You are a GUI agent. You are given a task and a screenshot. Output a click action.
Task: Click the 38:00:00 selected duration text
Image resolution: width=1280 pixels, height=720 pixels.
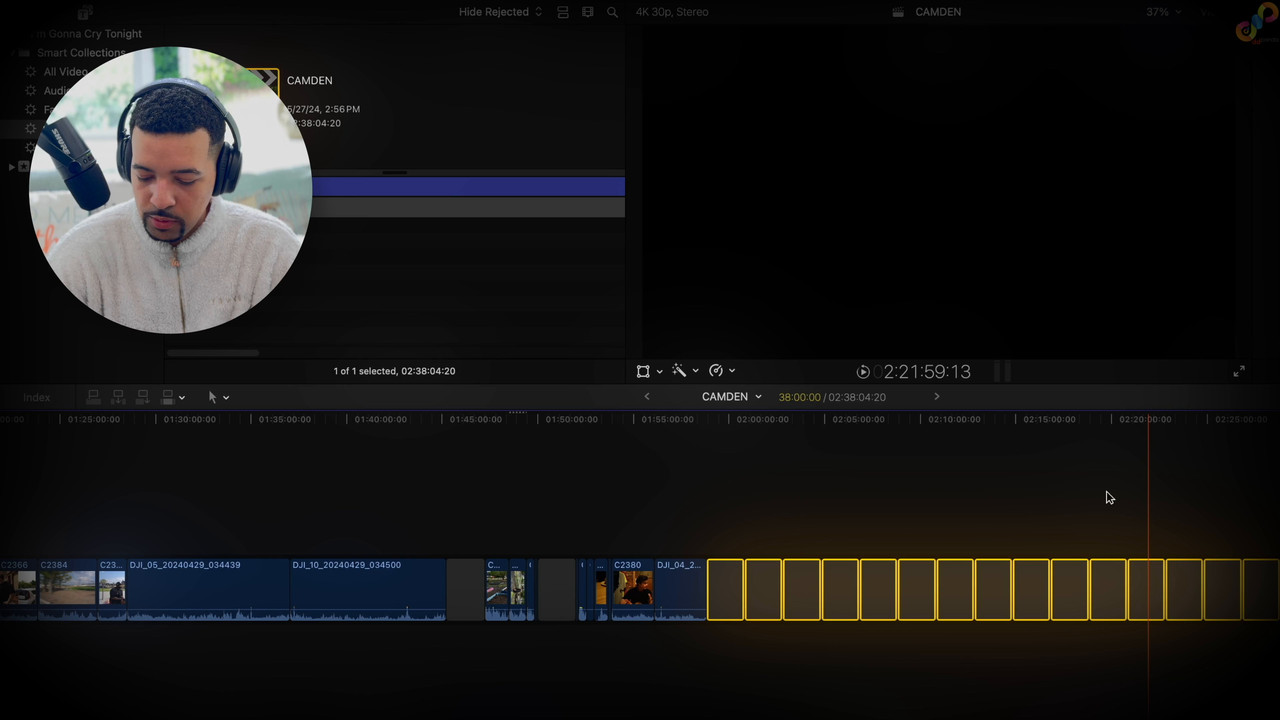point(799,397)
